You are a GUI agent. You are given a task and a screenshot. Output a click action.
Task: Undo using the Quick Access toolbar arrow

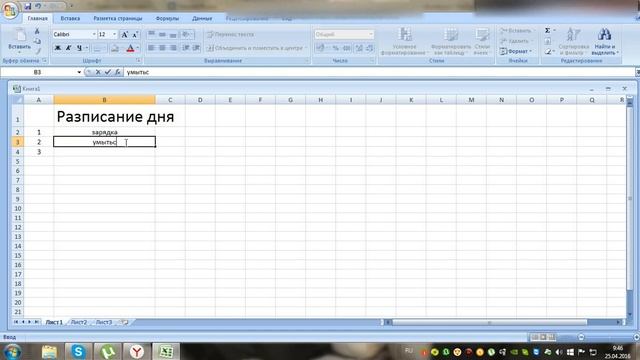[38, 6]
